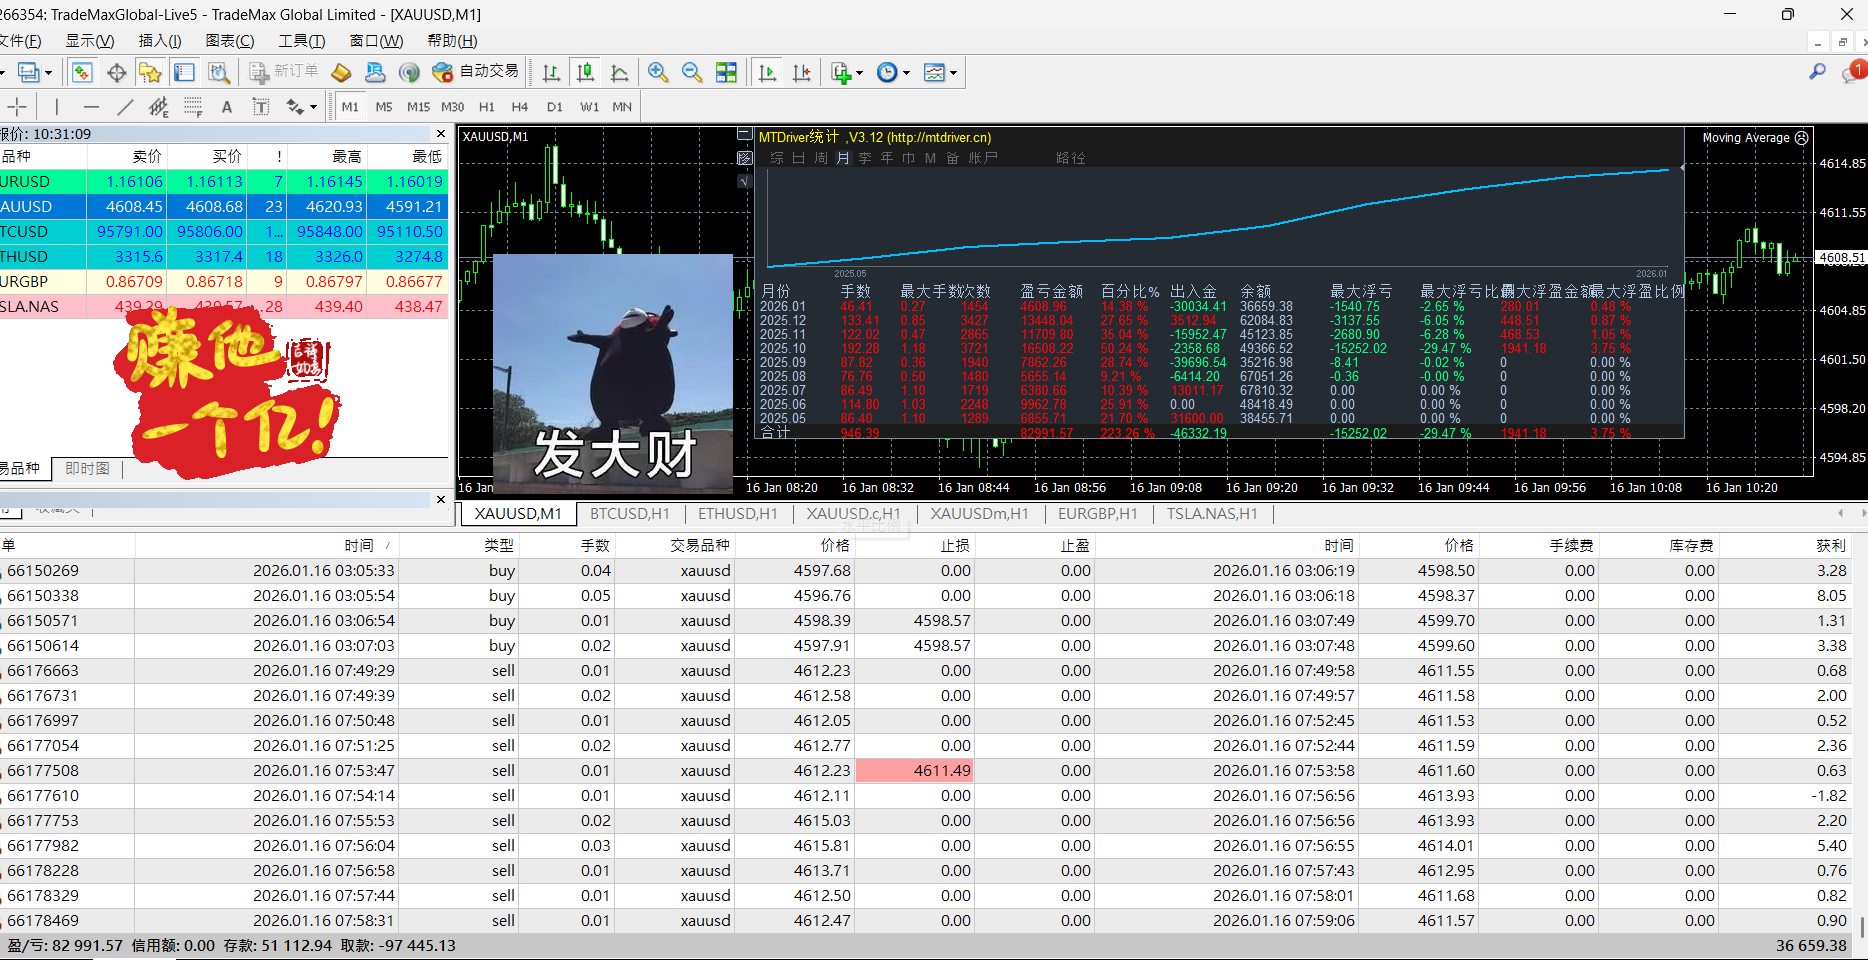The height and width of the screenshot is (960, 1868).
Task: Select the crosshair cursor tool
Action: coord(17,107)
